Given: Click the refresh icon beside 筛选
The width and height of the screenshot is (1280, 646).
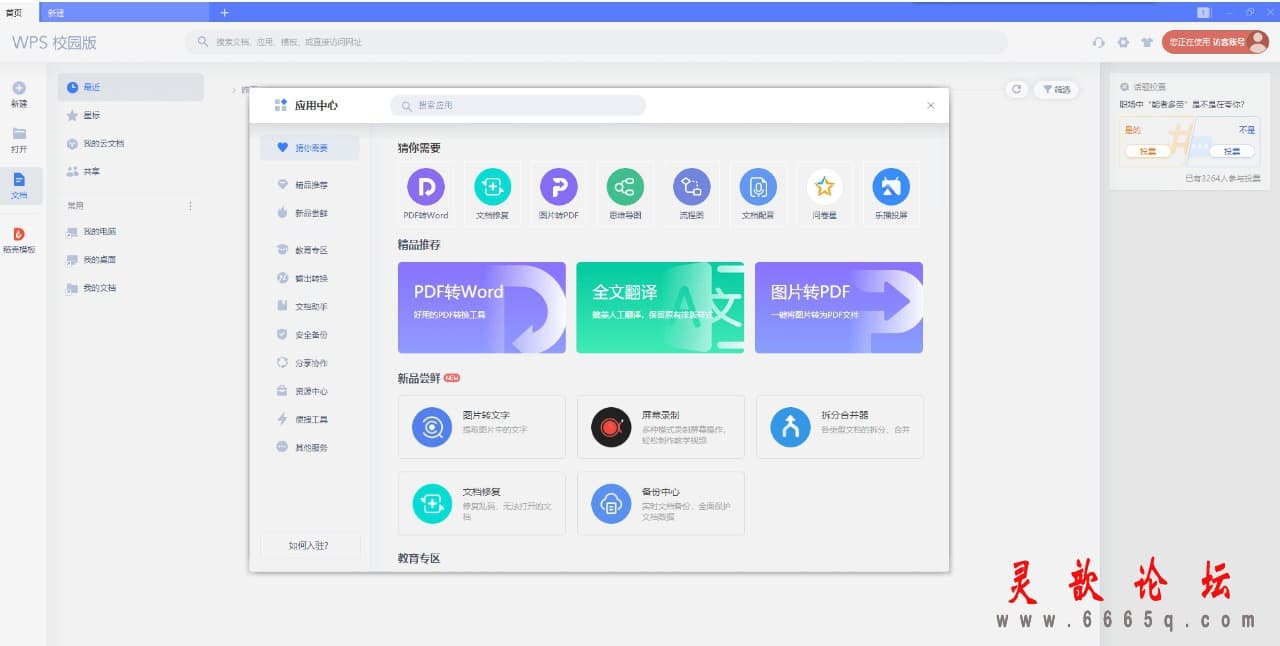Looking at the screenshot, I should click(x=1017, y=89).
